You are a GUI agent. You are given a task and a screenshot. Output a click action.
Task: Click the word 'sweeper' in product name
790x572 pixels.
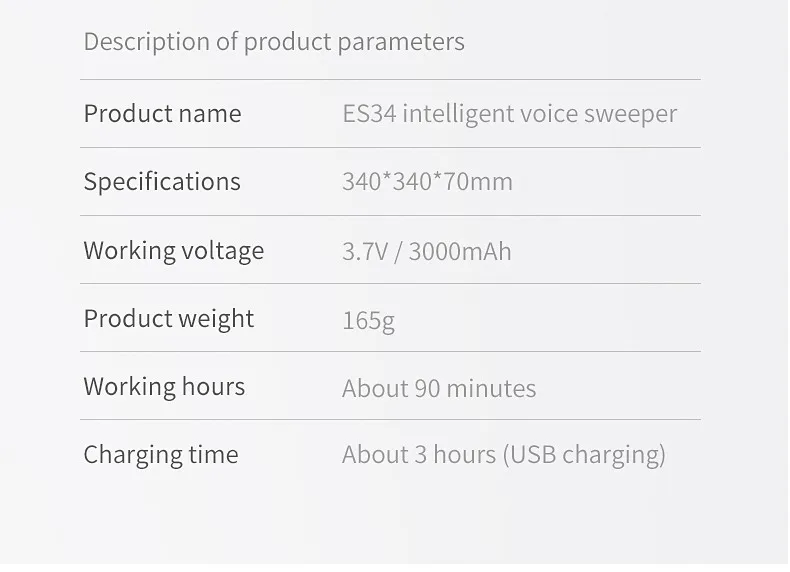click(x=631, y=114)
